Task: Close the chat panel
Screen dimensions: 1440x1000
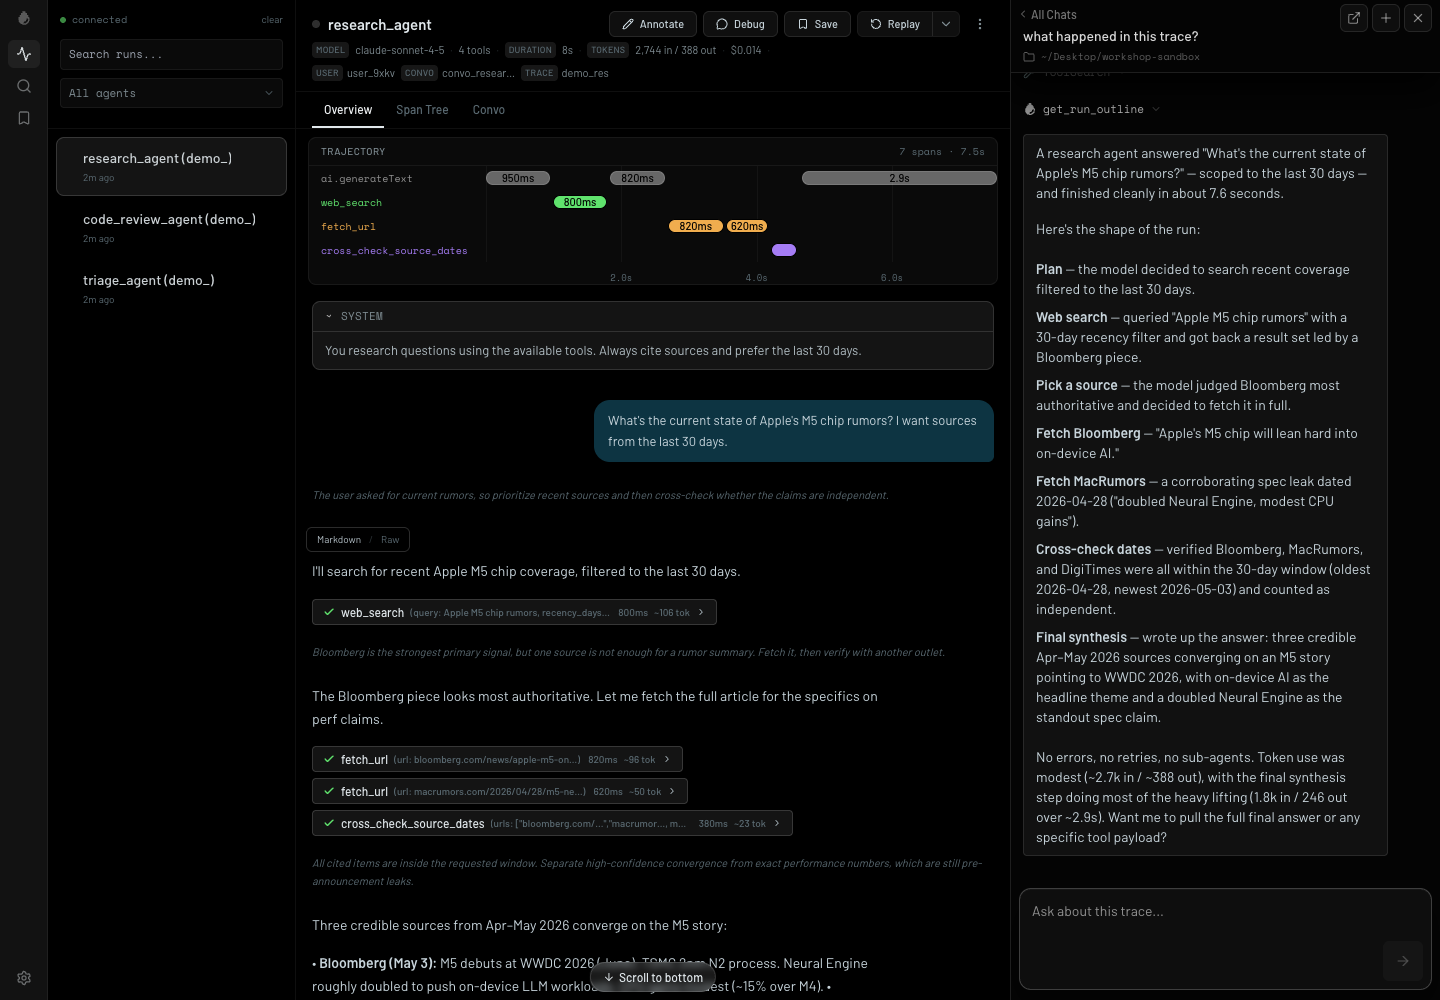Action: (1418, 18)
